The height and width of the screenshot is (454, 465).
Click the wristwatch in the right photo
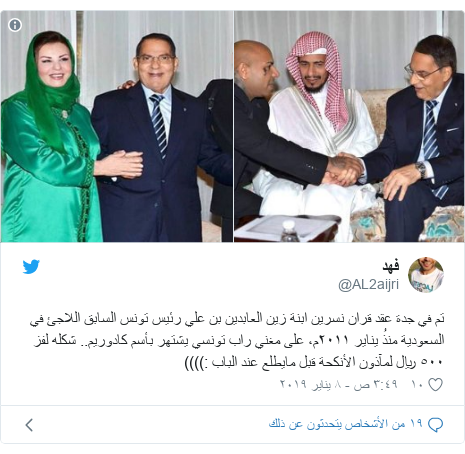click(x=421, y=169)
